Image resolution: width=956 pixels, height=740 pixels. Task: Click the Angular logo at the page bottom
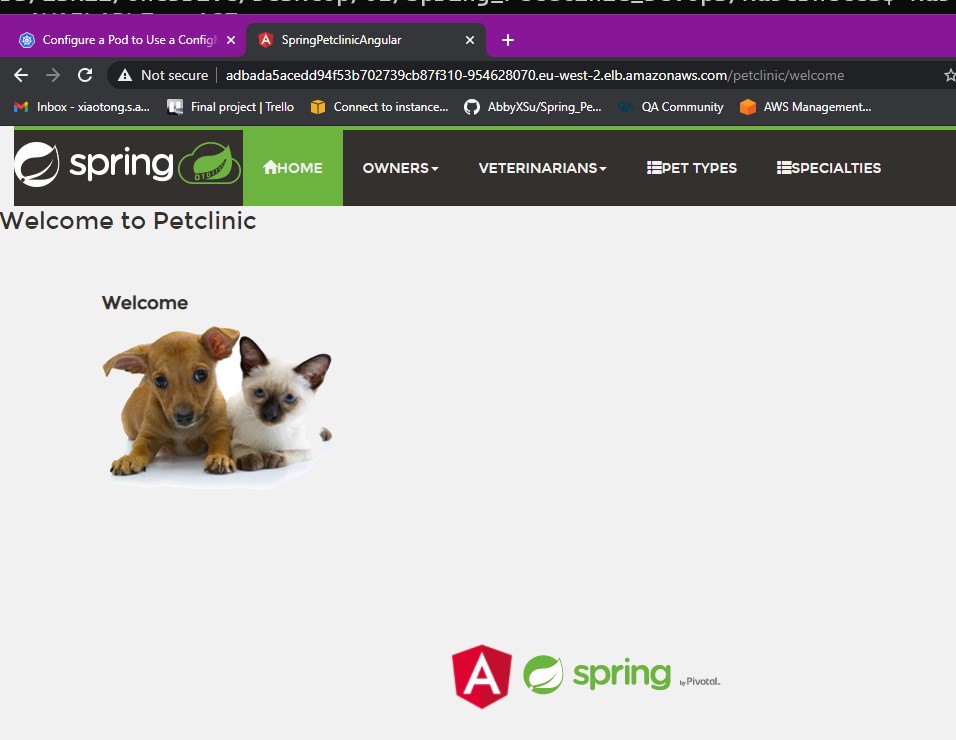[x=481, y=675]
